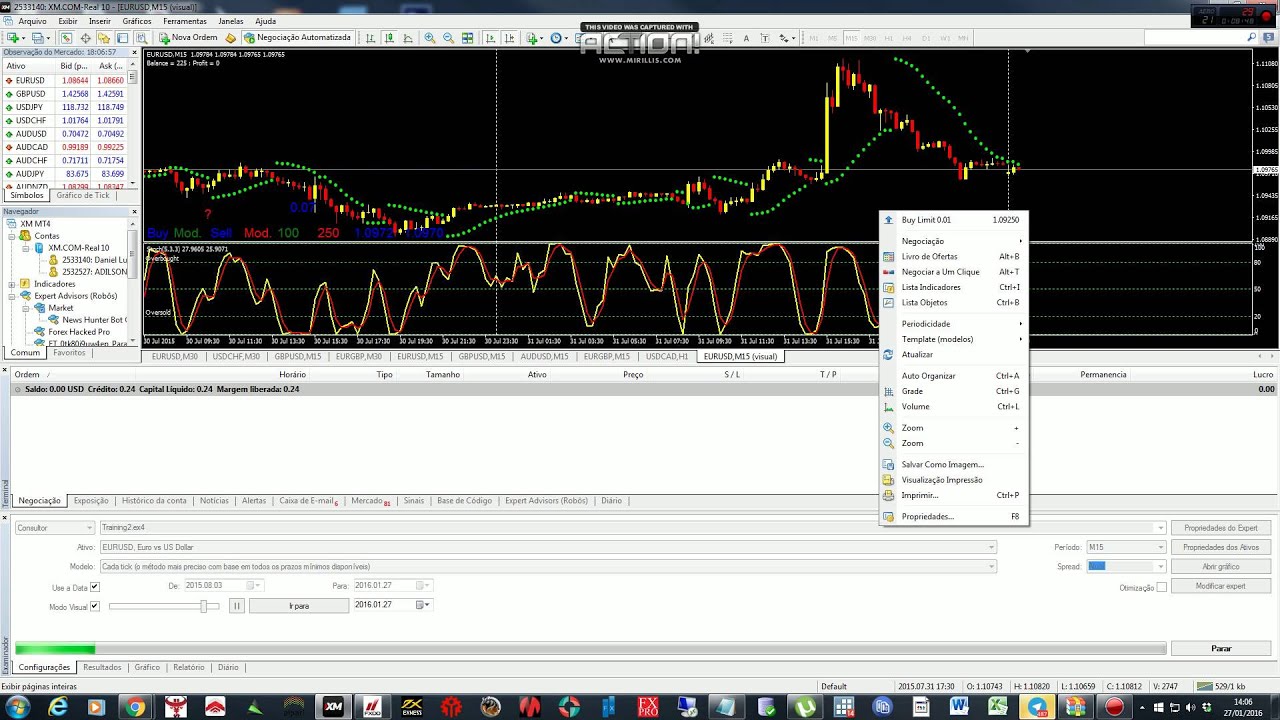The width and height of the screenshot is (1280, 720).
Task: Switch to the Resultados tester tab
Action: 102,667
